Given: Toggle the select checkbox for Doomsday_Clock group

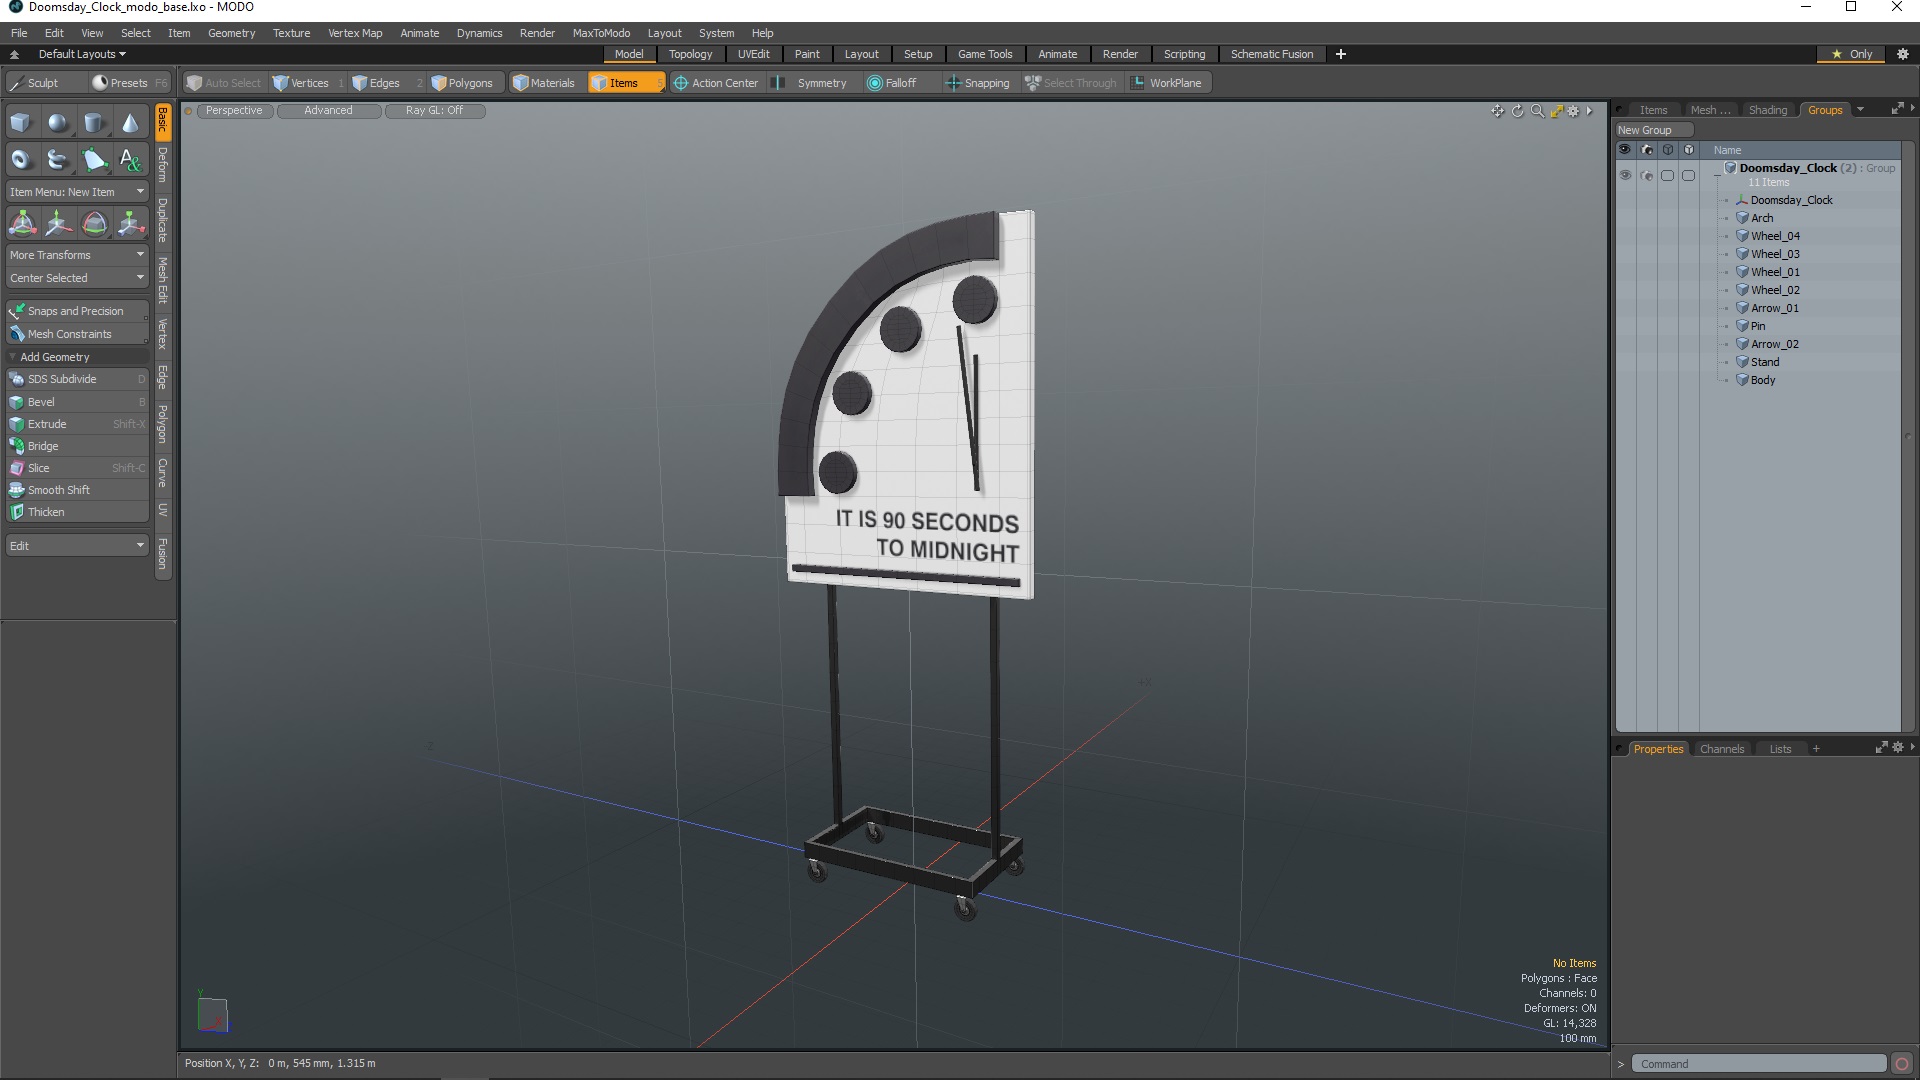Looking at the screenshot, I should click(x=1667, y=175).
